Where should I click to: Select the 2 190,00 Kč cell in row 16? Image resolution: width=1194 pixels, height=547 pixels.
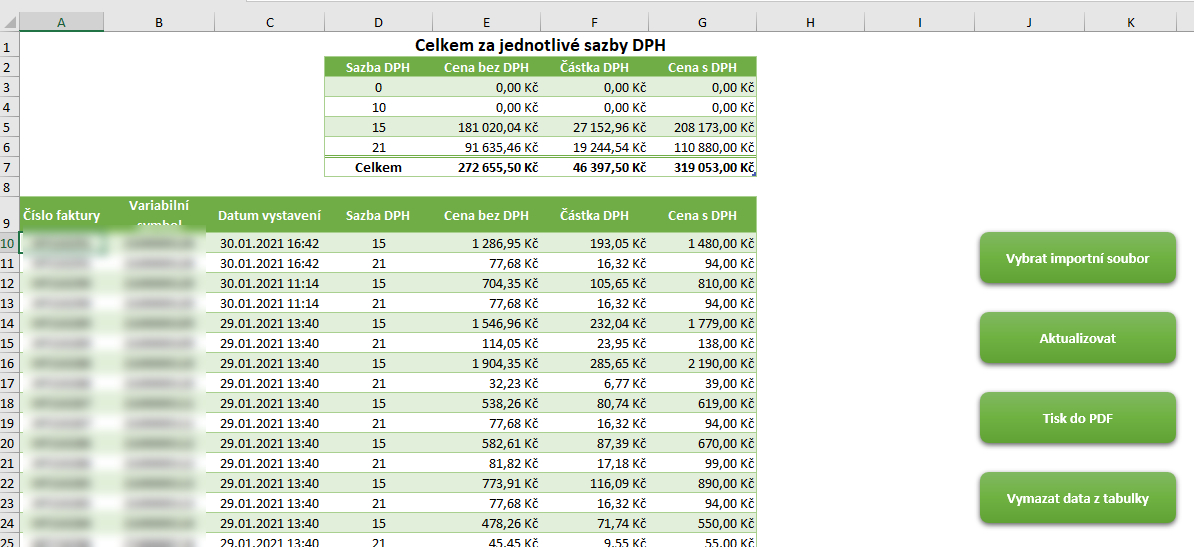click(x=703, y=363)
